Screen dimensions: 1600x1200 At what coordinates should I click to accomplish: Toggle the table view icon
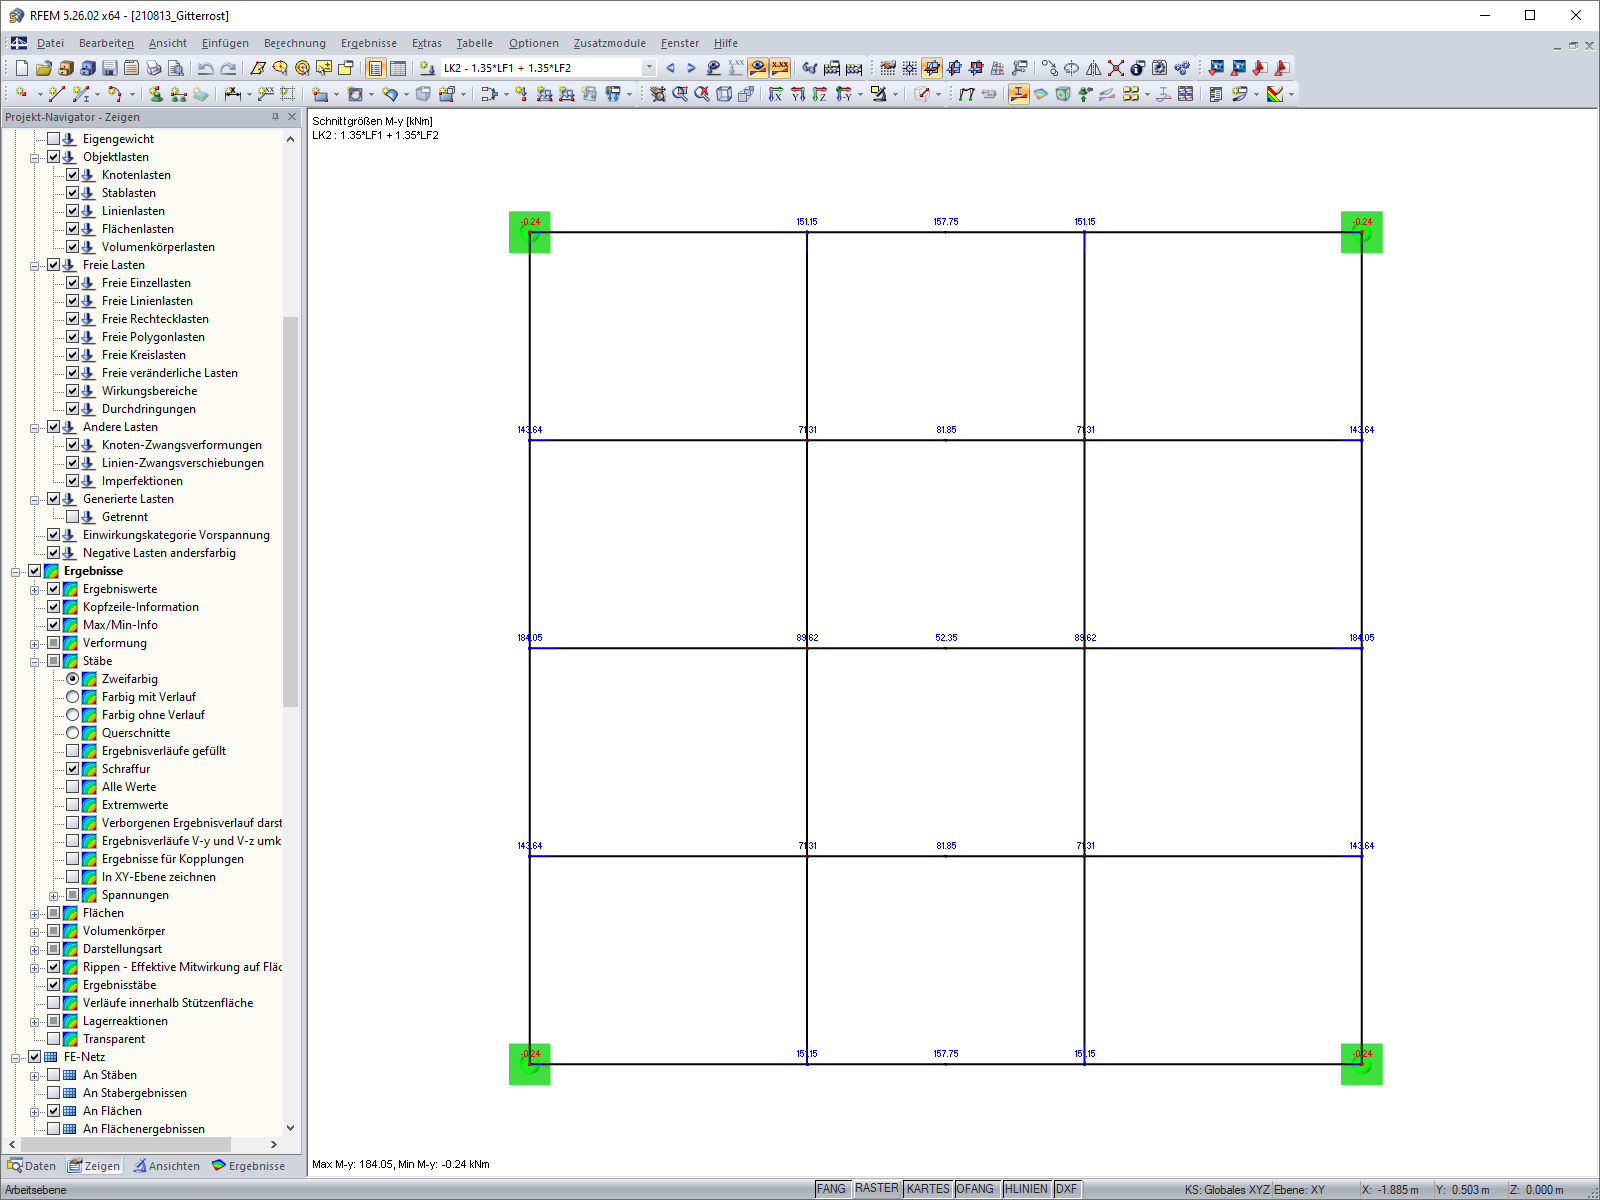398,68
